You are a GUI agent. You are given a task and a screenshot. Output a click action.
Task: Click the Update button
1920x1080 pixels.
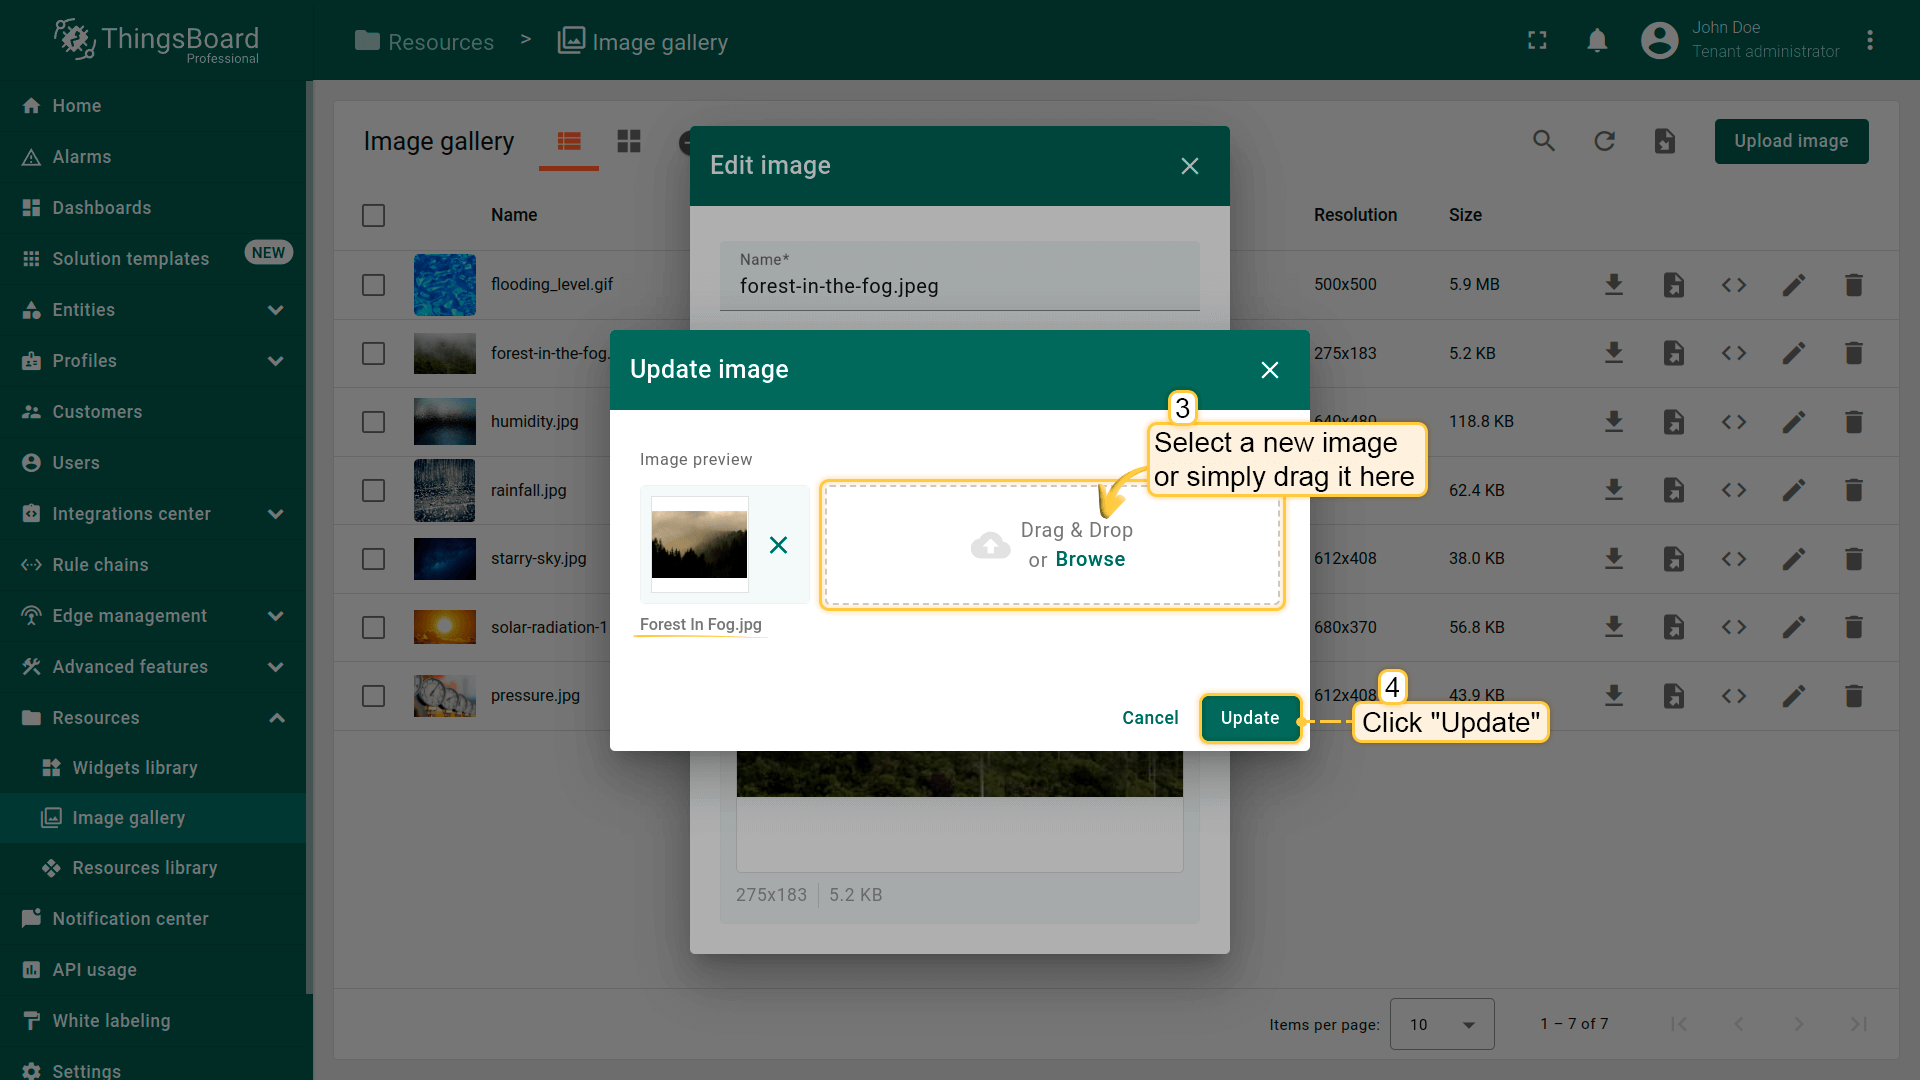1249,718
